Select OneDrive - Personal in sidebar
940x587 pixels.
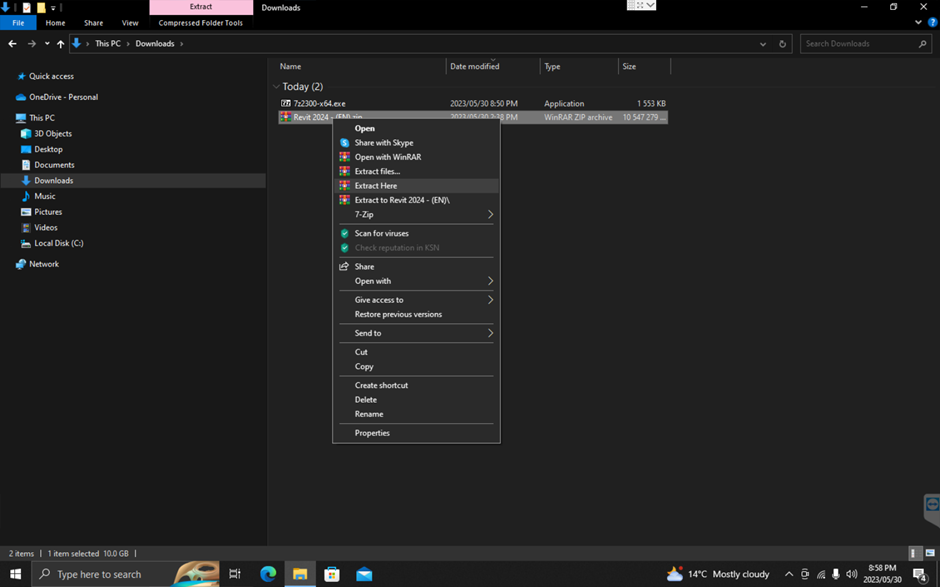click(64, 97)
